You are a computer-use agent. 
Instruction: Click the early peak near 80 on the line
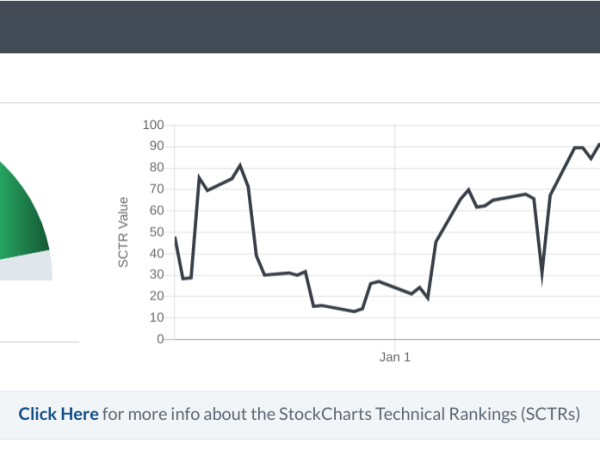pyautogui.click(x=240, y=165)
